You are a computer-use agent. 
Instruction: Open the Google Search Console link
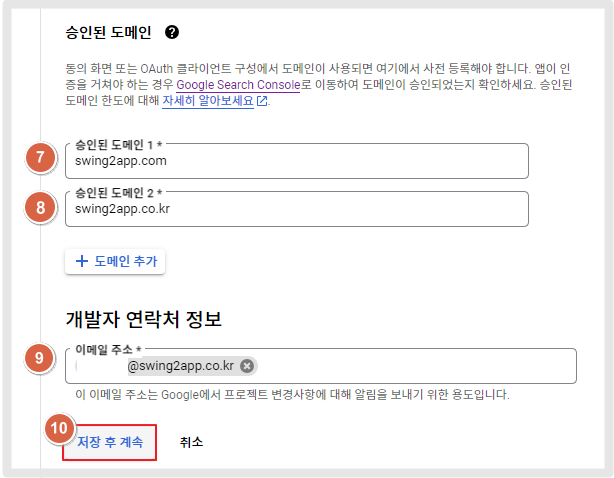[x=238, y=85]
